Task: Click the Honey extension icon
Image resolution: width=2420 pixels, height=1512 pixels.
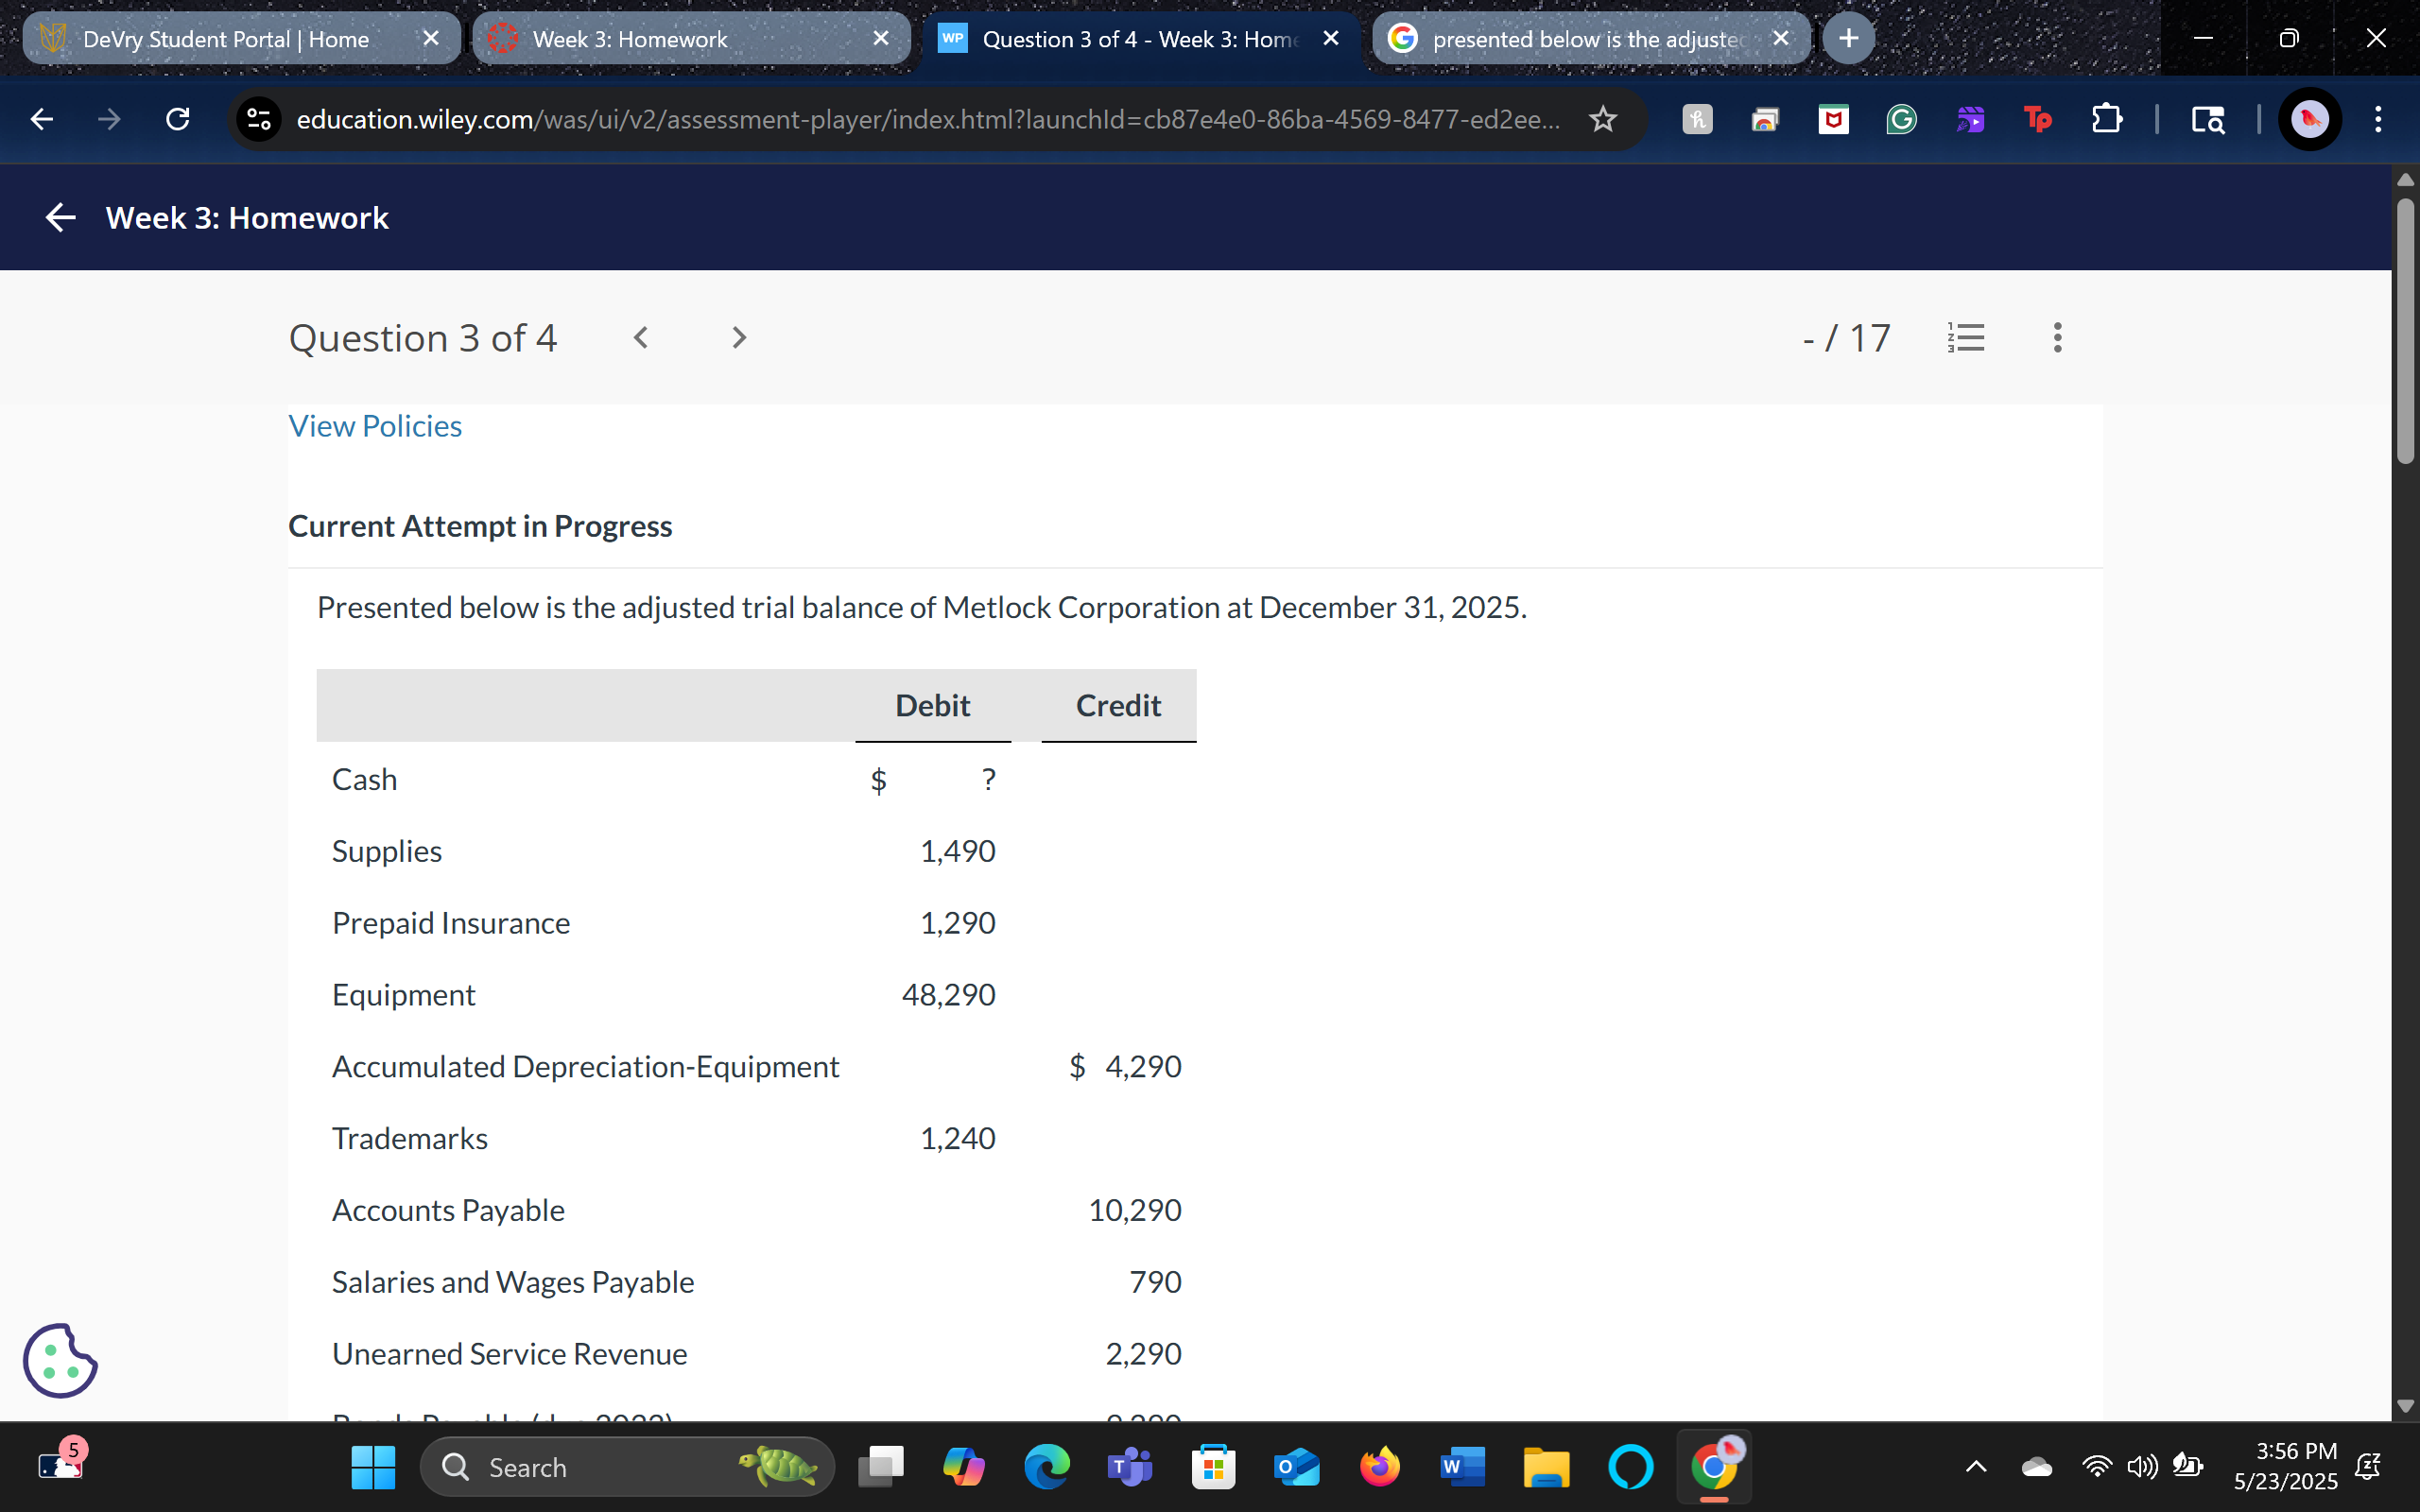Action: (x=1697, y=119)
